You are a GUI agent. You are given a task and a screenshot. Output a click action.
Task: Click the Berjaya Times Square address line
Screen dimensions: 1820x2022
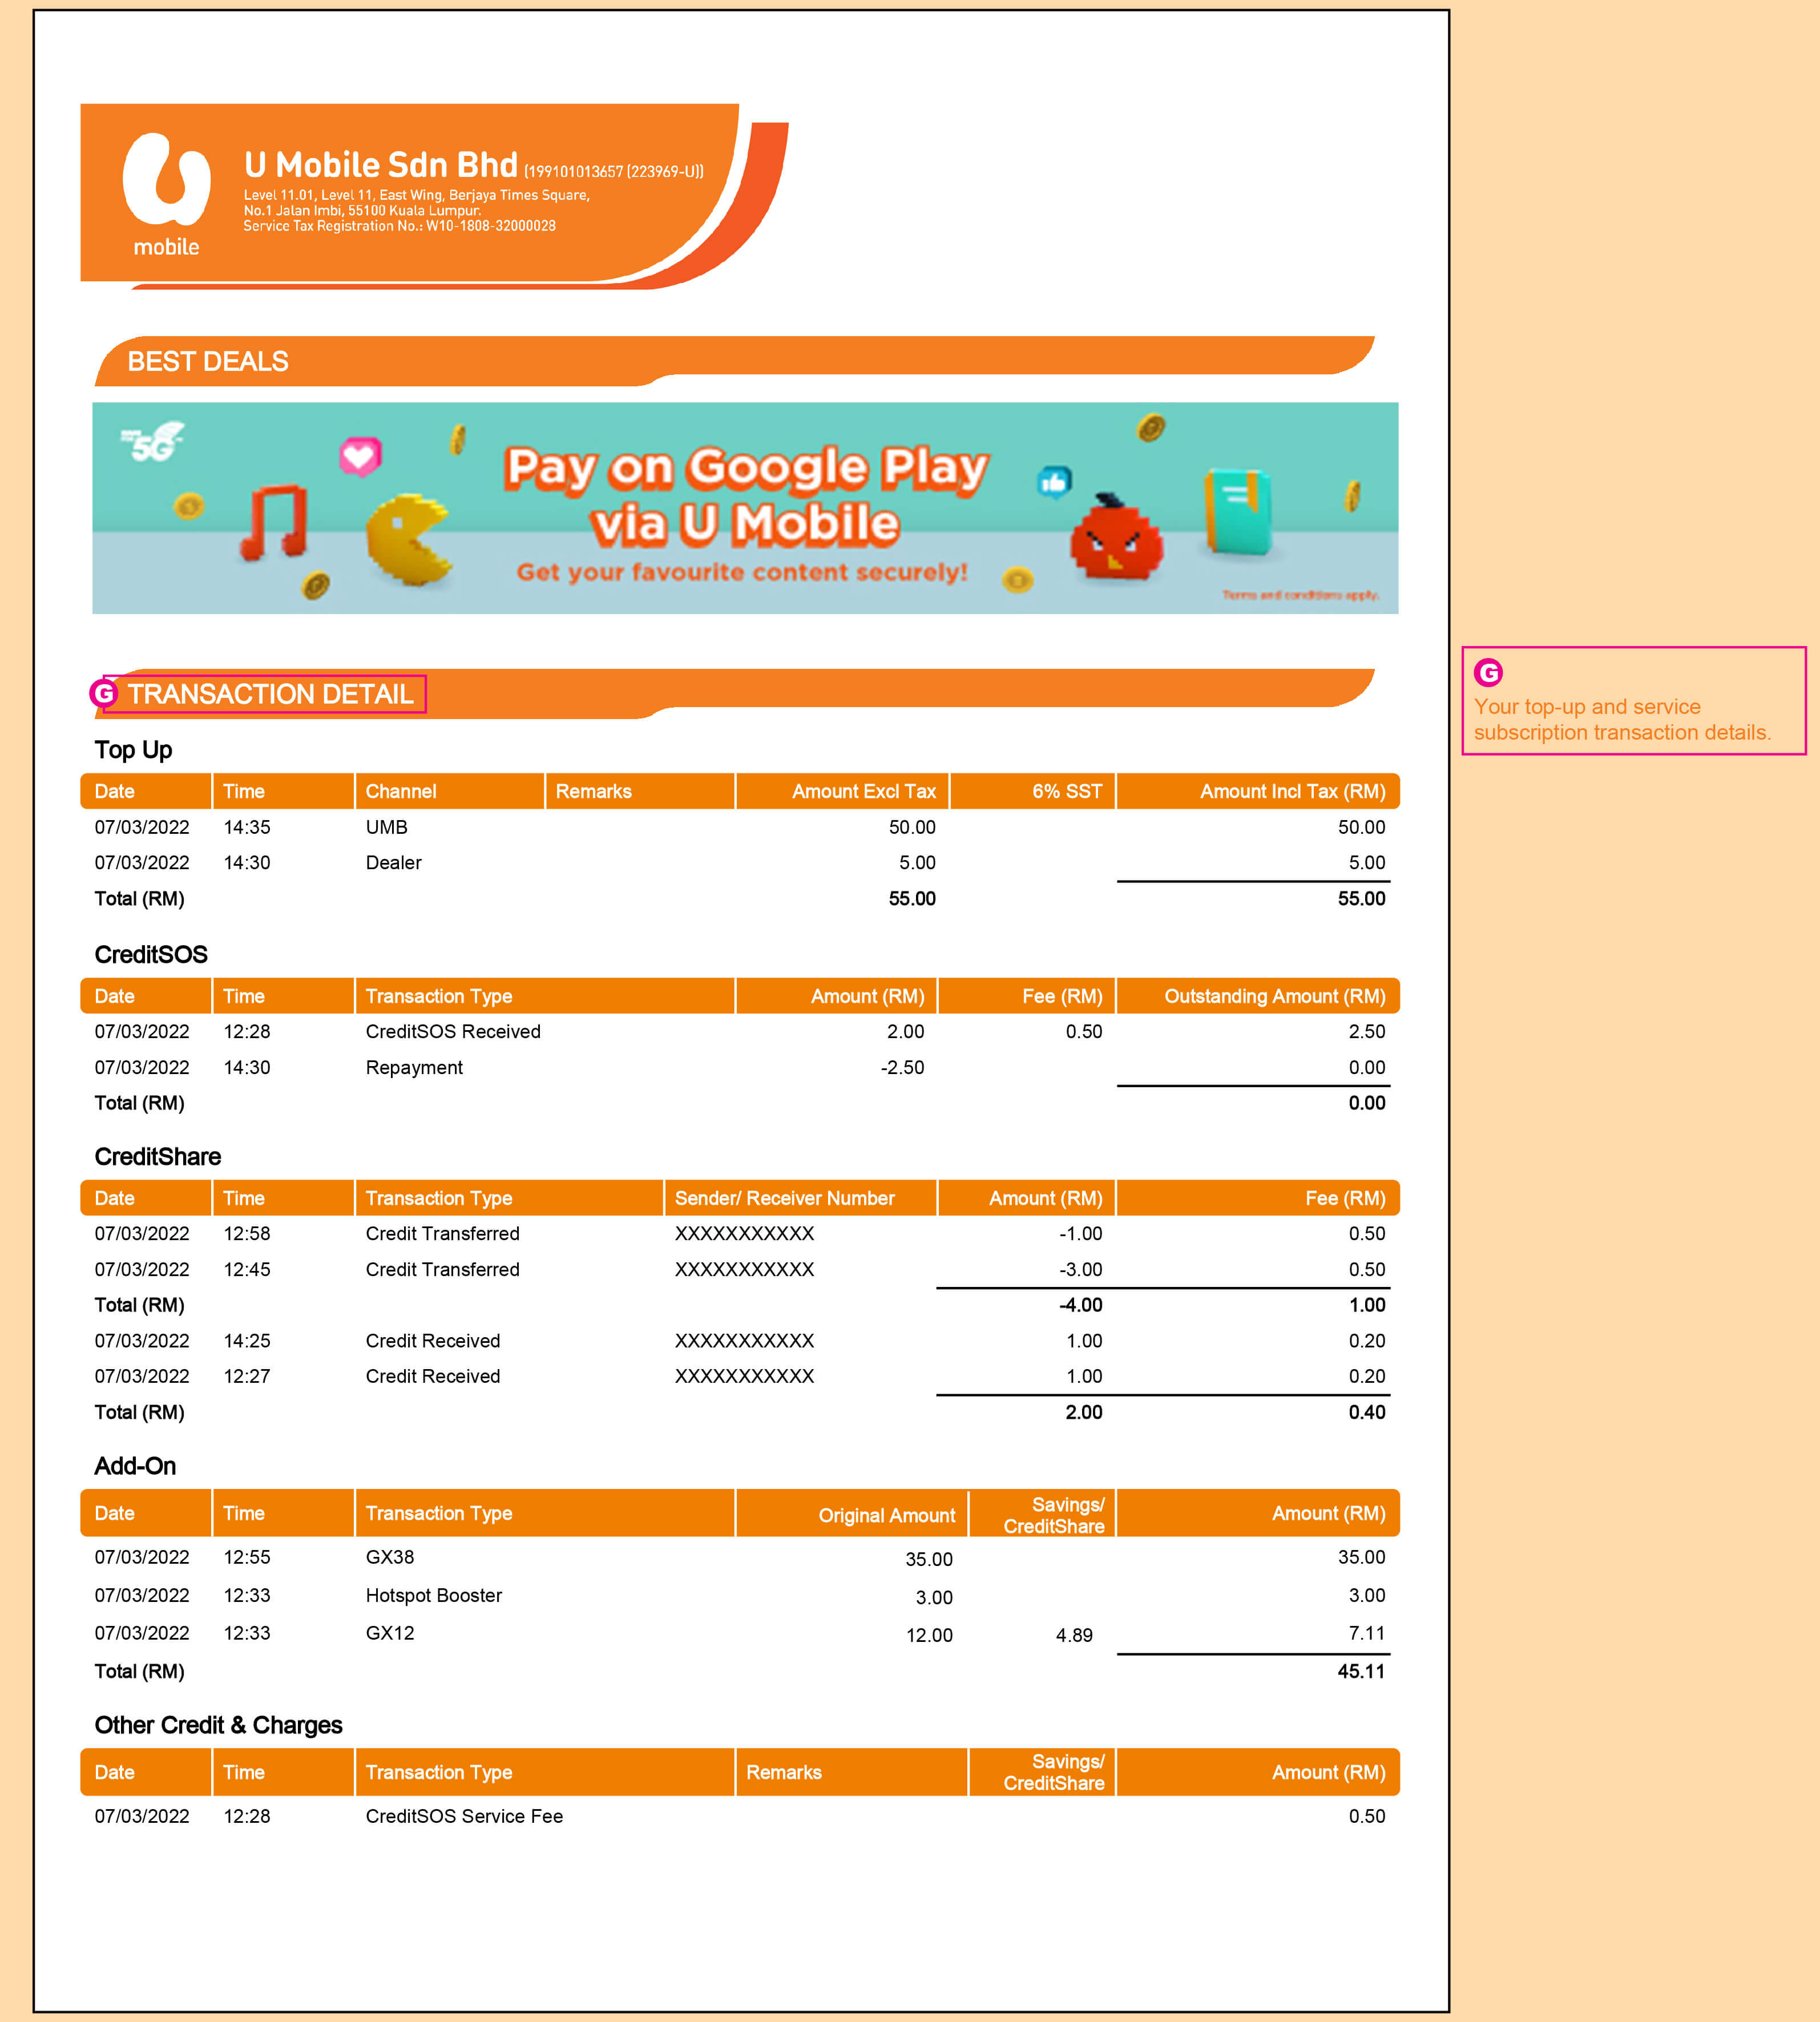point(417,195)
